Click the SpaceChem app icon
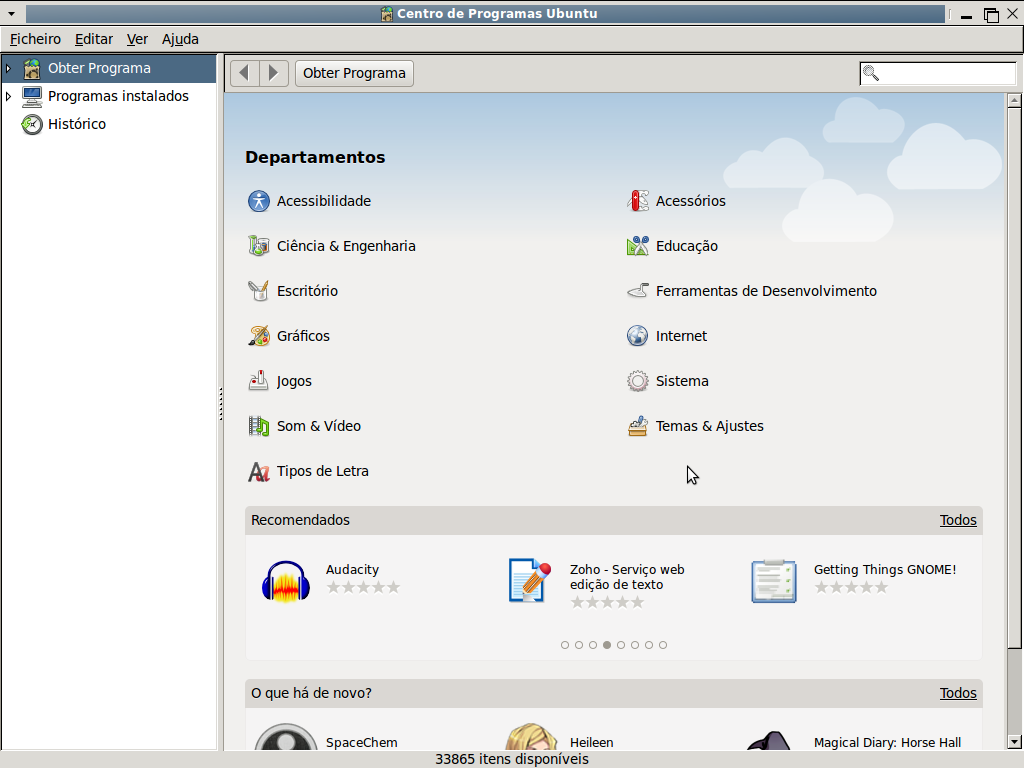1024x768 pixels. [286, 737]
